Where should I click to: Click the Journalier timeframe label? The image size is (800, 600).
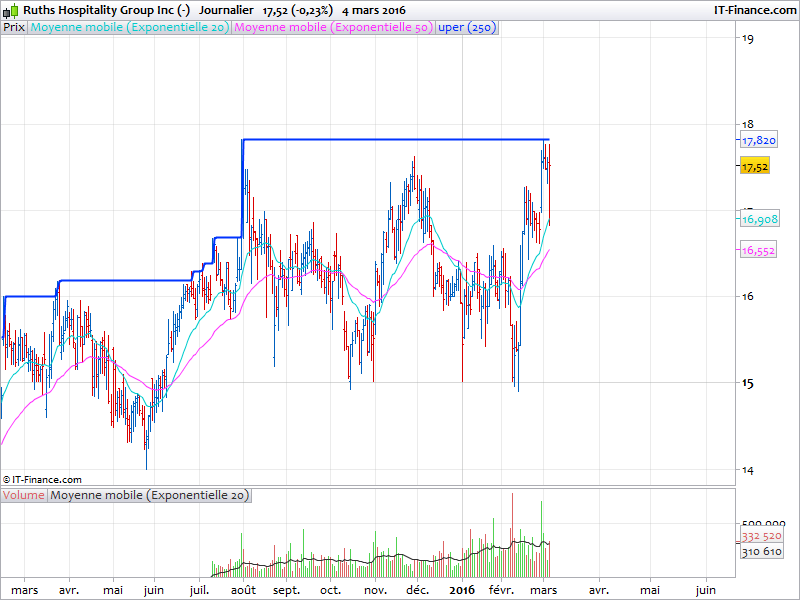click(226, 10)
